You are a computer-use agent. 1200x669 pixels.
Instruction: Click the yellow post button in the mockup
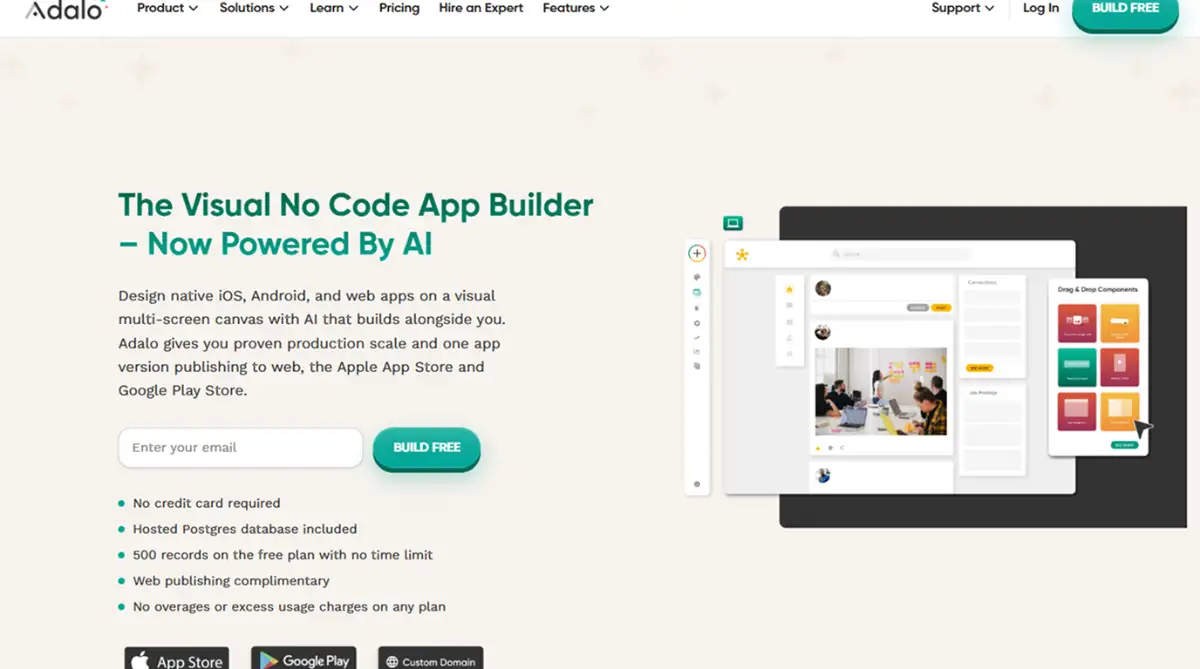pyautogui.click(x=941, y=307)
